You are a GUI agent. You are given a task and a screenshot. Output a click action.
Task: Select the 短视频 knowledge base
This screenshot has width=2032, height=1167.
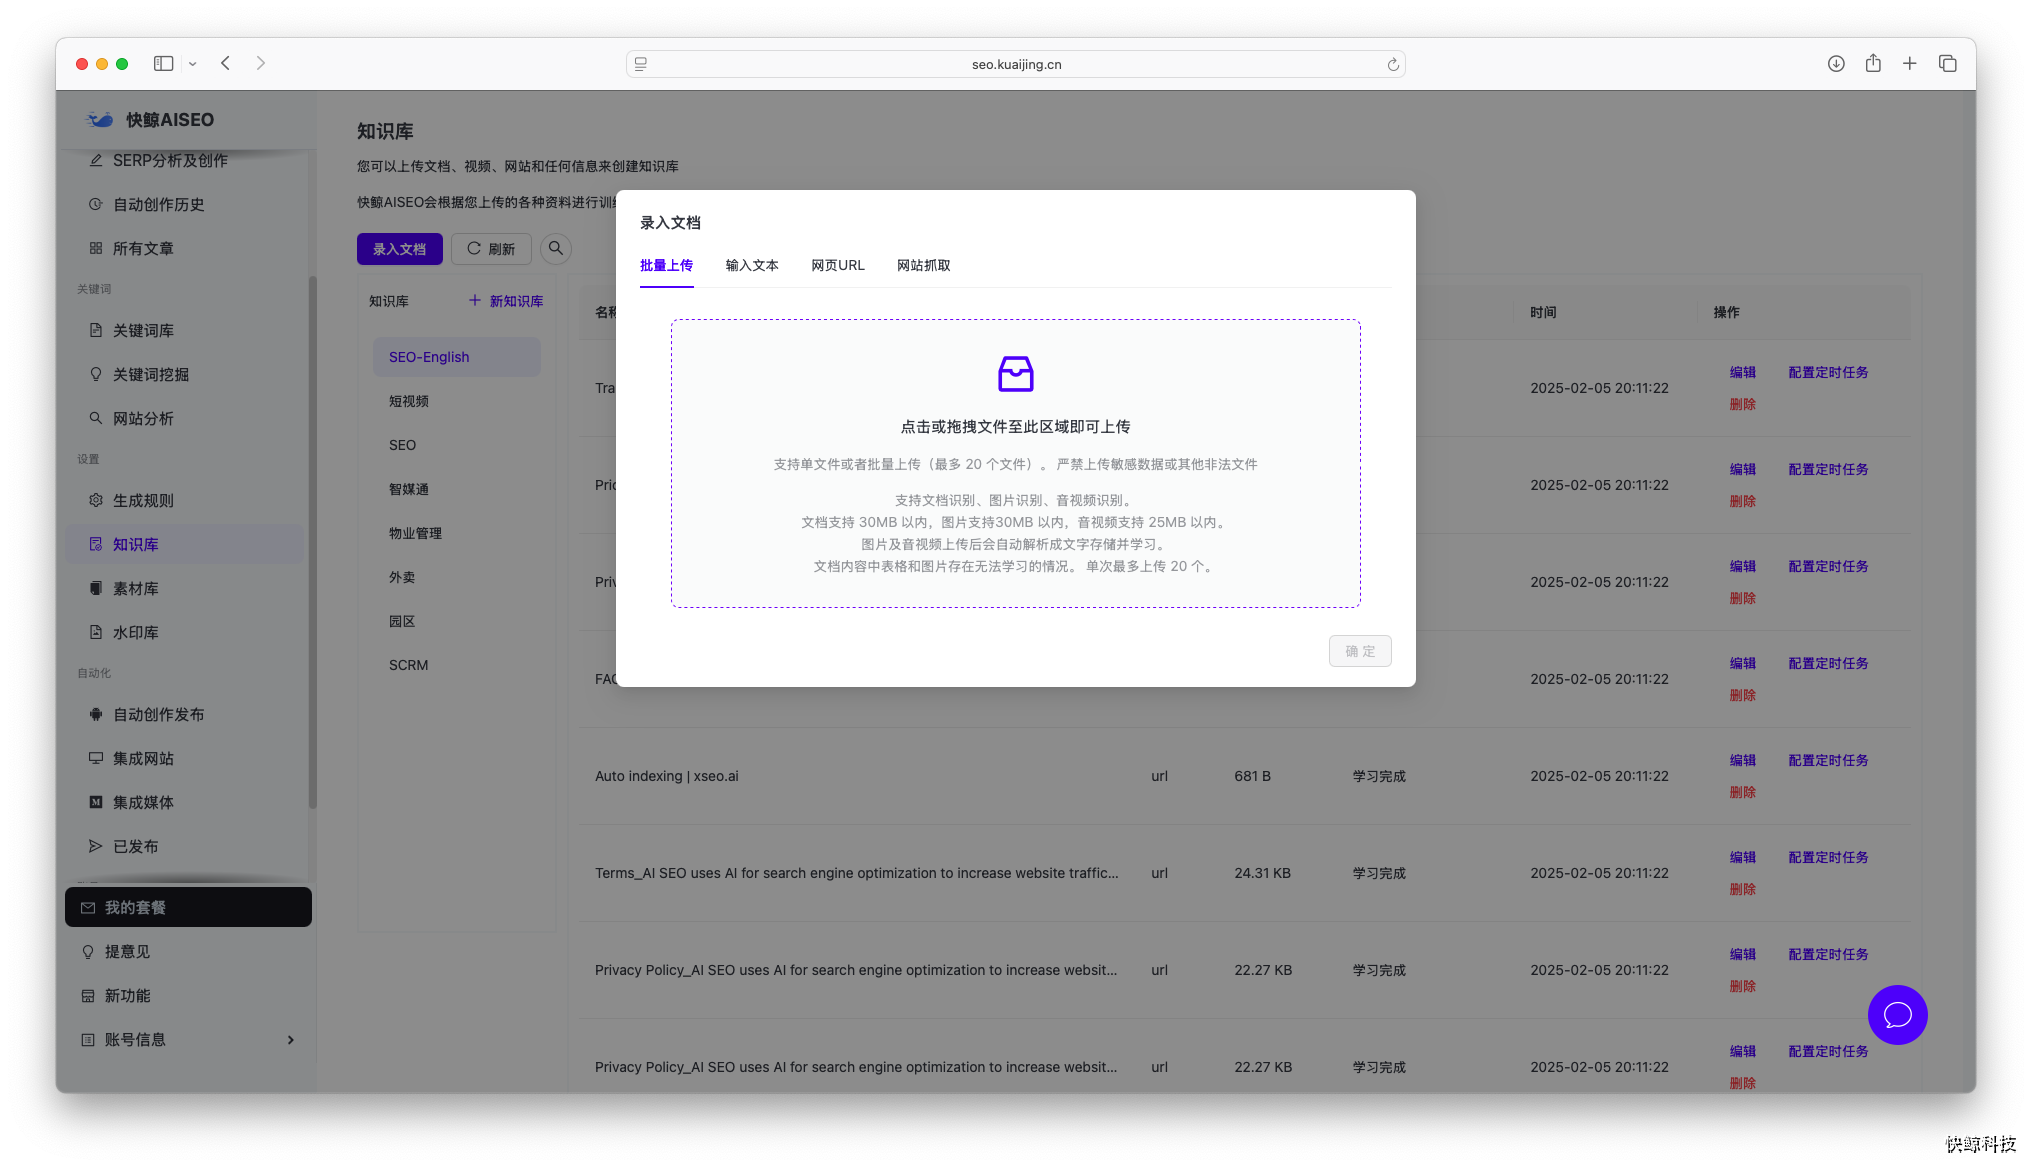coord(457,401)
